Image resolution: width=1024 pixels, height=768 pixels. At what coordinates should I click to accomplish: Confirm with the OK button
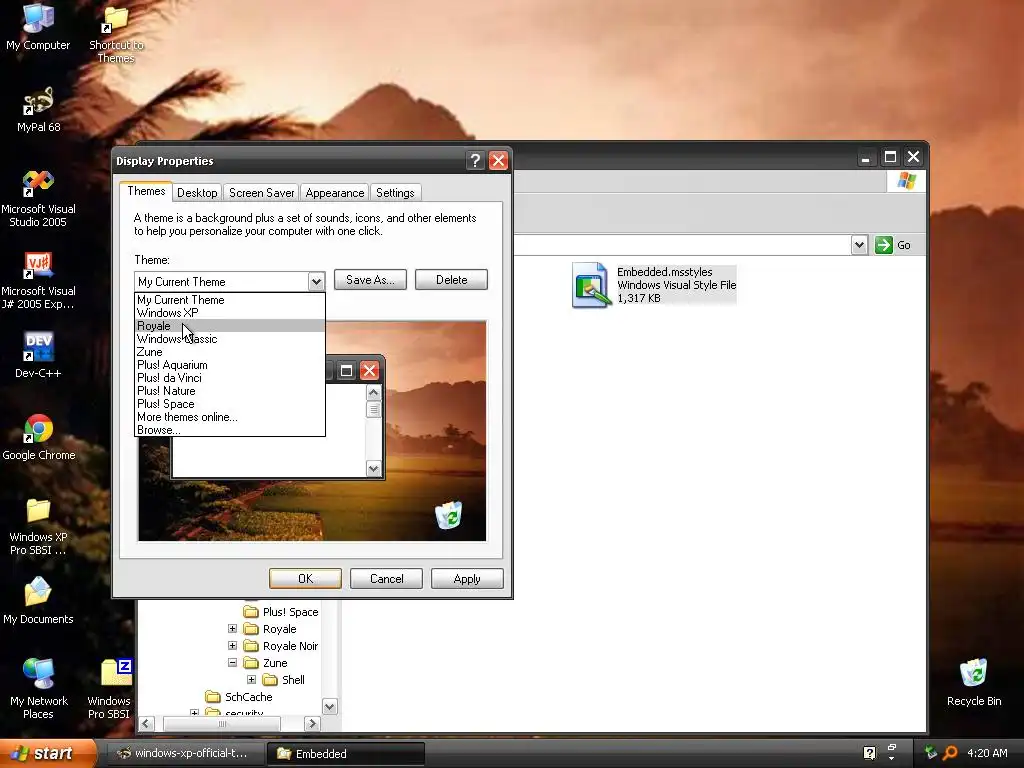point(306,579)
